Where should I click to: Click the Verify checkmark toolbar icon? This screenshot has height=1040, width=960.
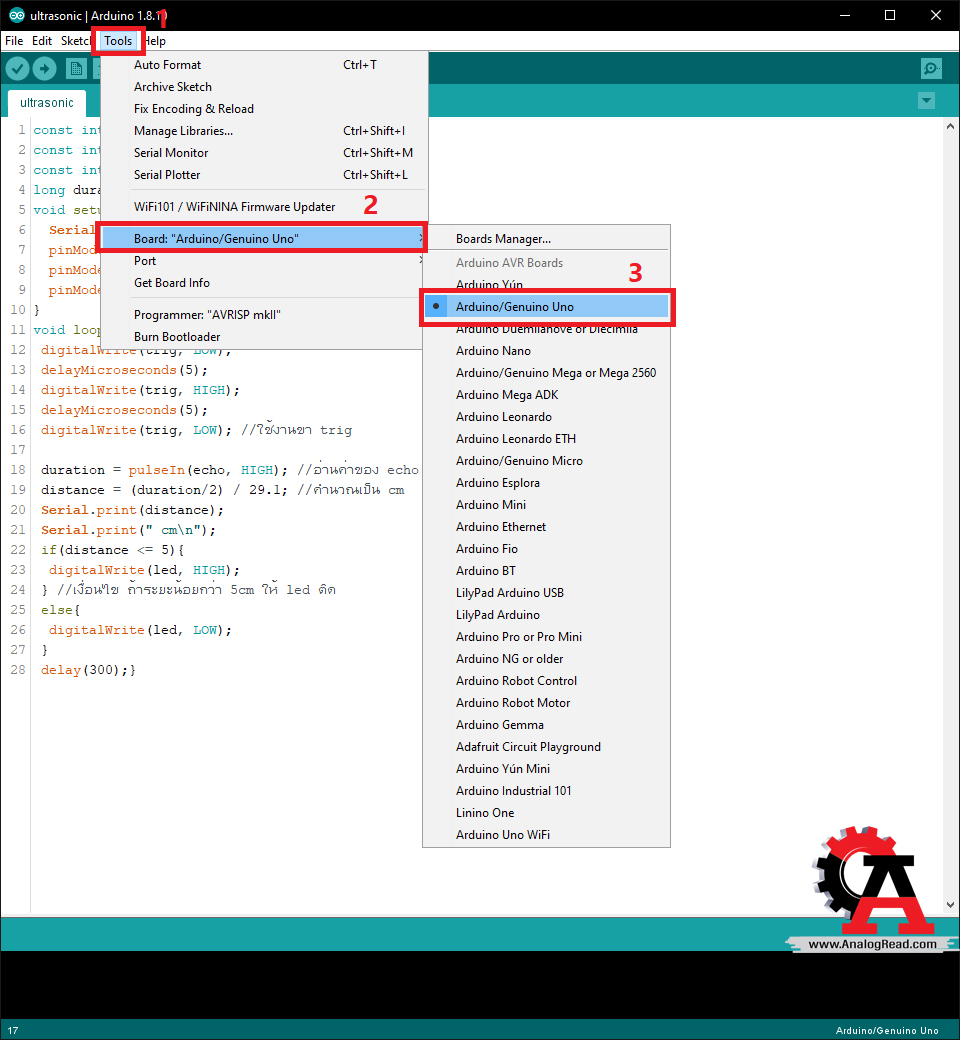tap(17, 68)
